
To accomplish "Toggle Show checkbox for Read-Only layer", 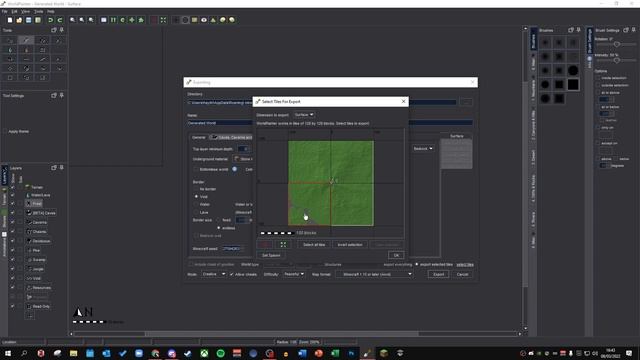I will 13,306.
